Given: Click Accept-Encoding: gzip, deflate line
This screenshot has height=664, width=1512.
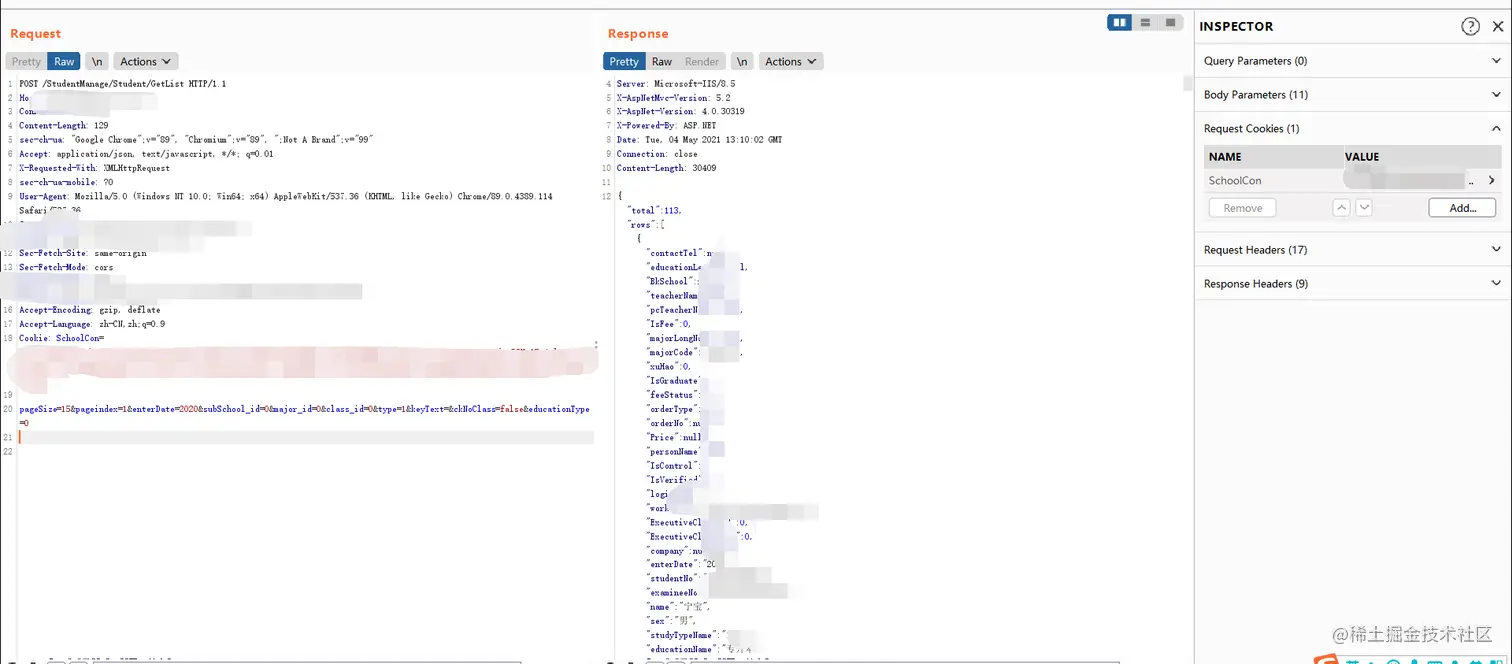Looking at the screenshot, I should [x=90, y=310].
